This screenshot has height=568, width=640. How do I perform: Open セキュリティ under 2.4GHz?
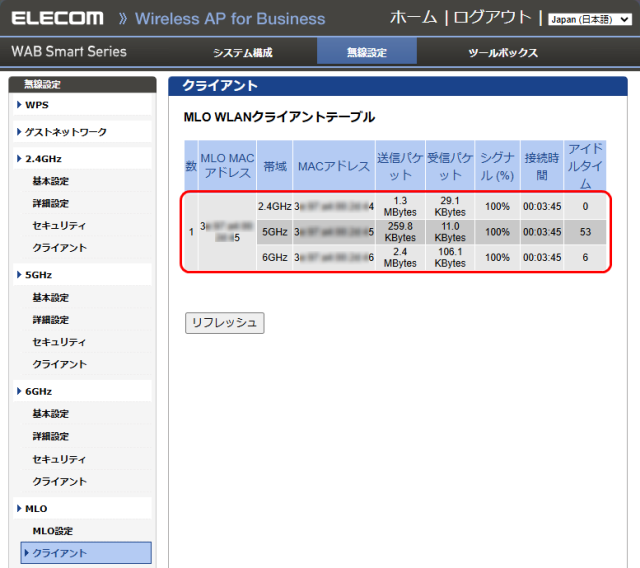tap(59, 226)
